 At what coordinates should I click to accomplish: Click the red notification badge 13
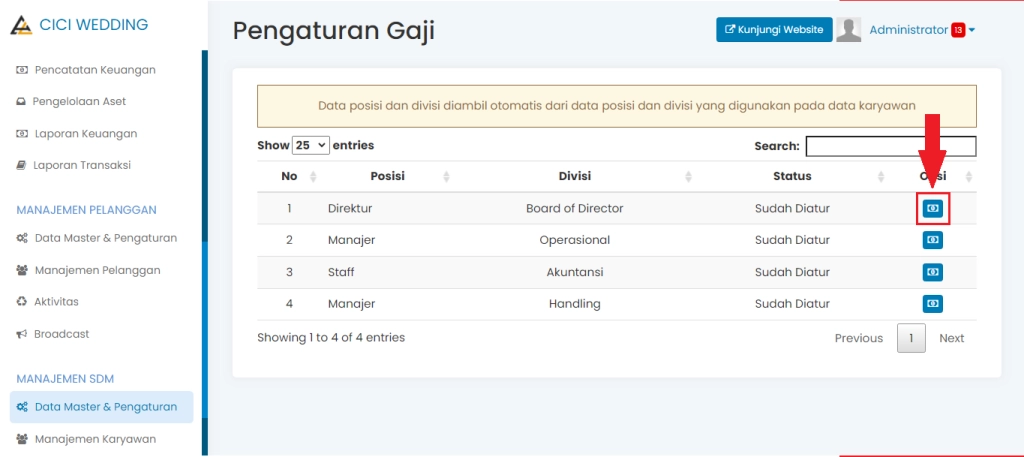(x=958, y=30)
